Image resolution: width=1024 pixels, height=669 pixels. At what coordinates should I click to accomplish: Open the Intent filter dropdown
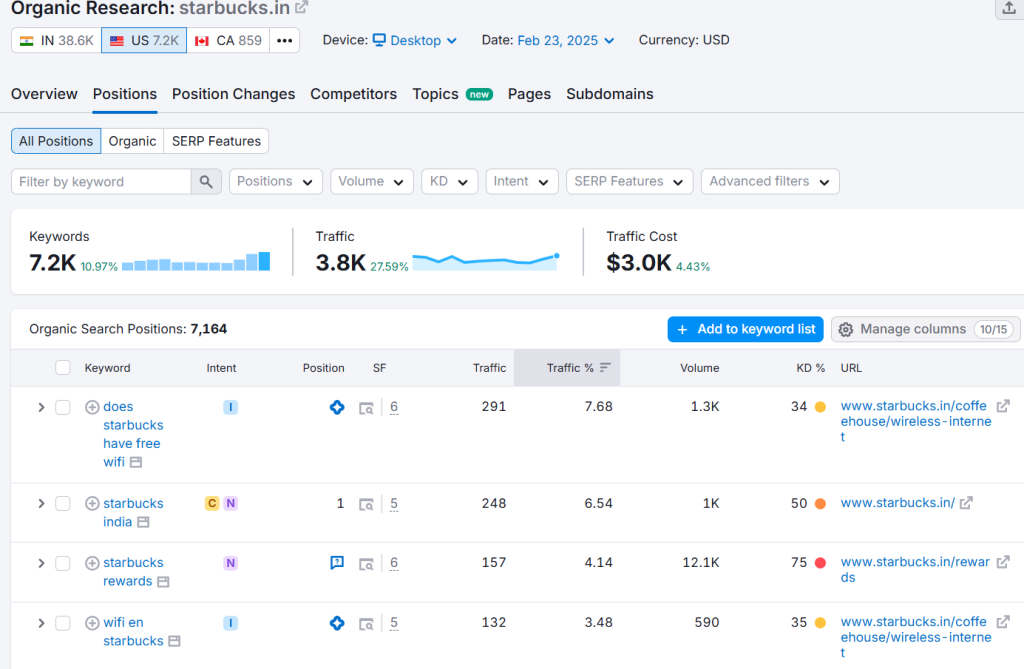click(x=522, y=182)
